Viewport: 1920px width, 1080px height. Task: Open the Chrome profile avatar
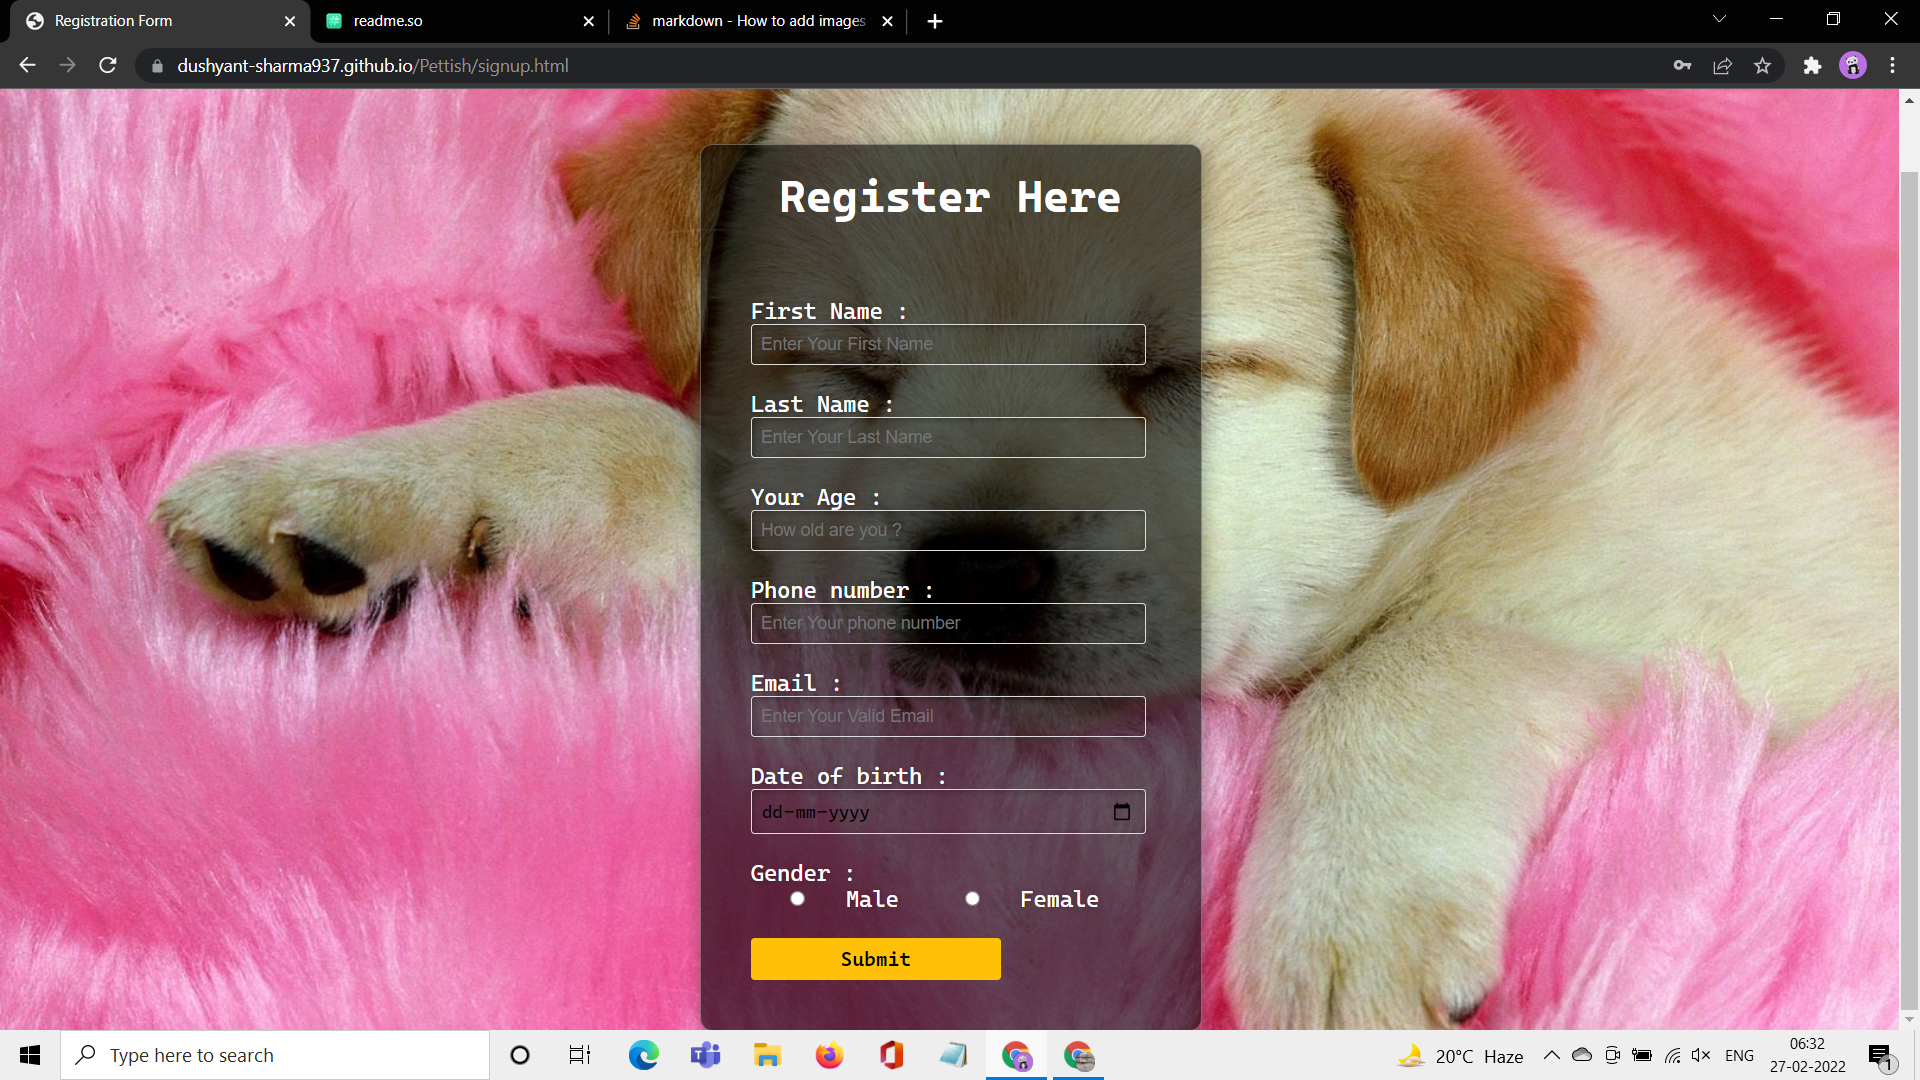[1853, 65]
